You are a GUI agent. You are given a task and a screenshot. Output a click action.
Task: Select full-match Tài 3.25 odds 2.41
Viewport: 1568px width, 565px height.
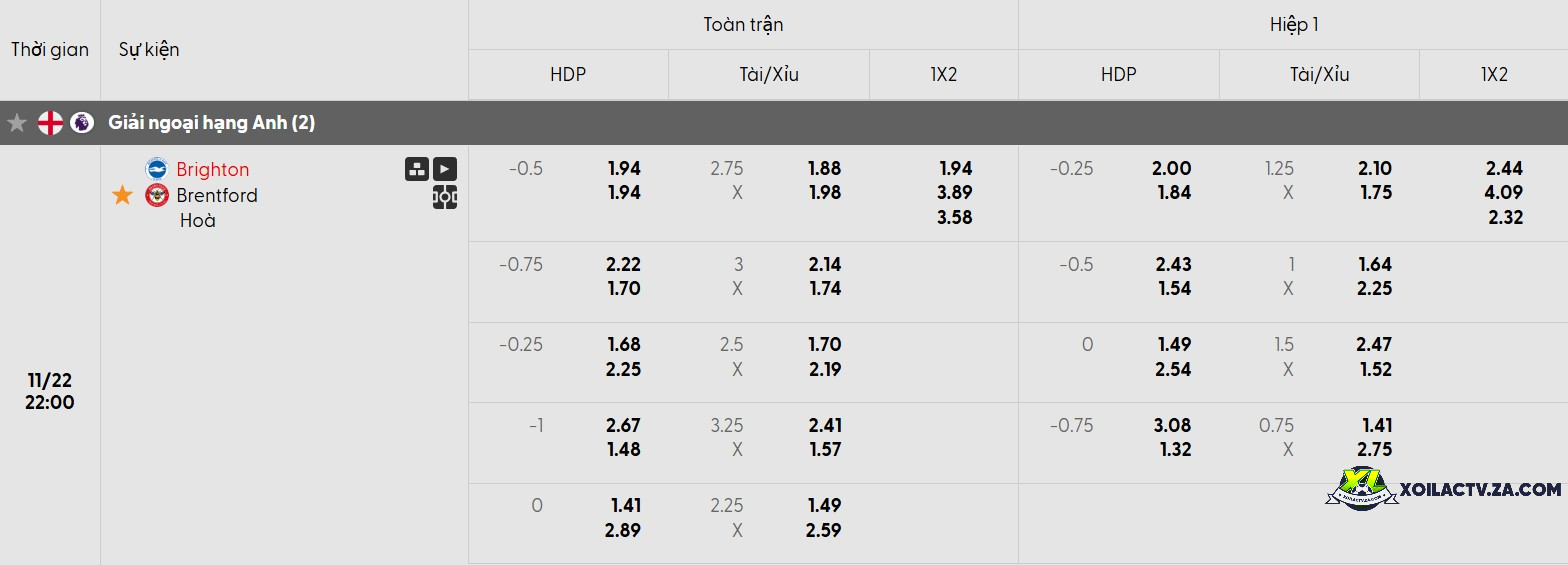pyautogui.click(x=825, y=425)
